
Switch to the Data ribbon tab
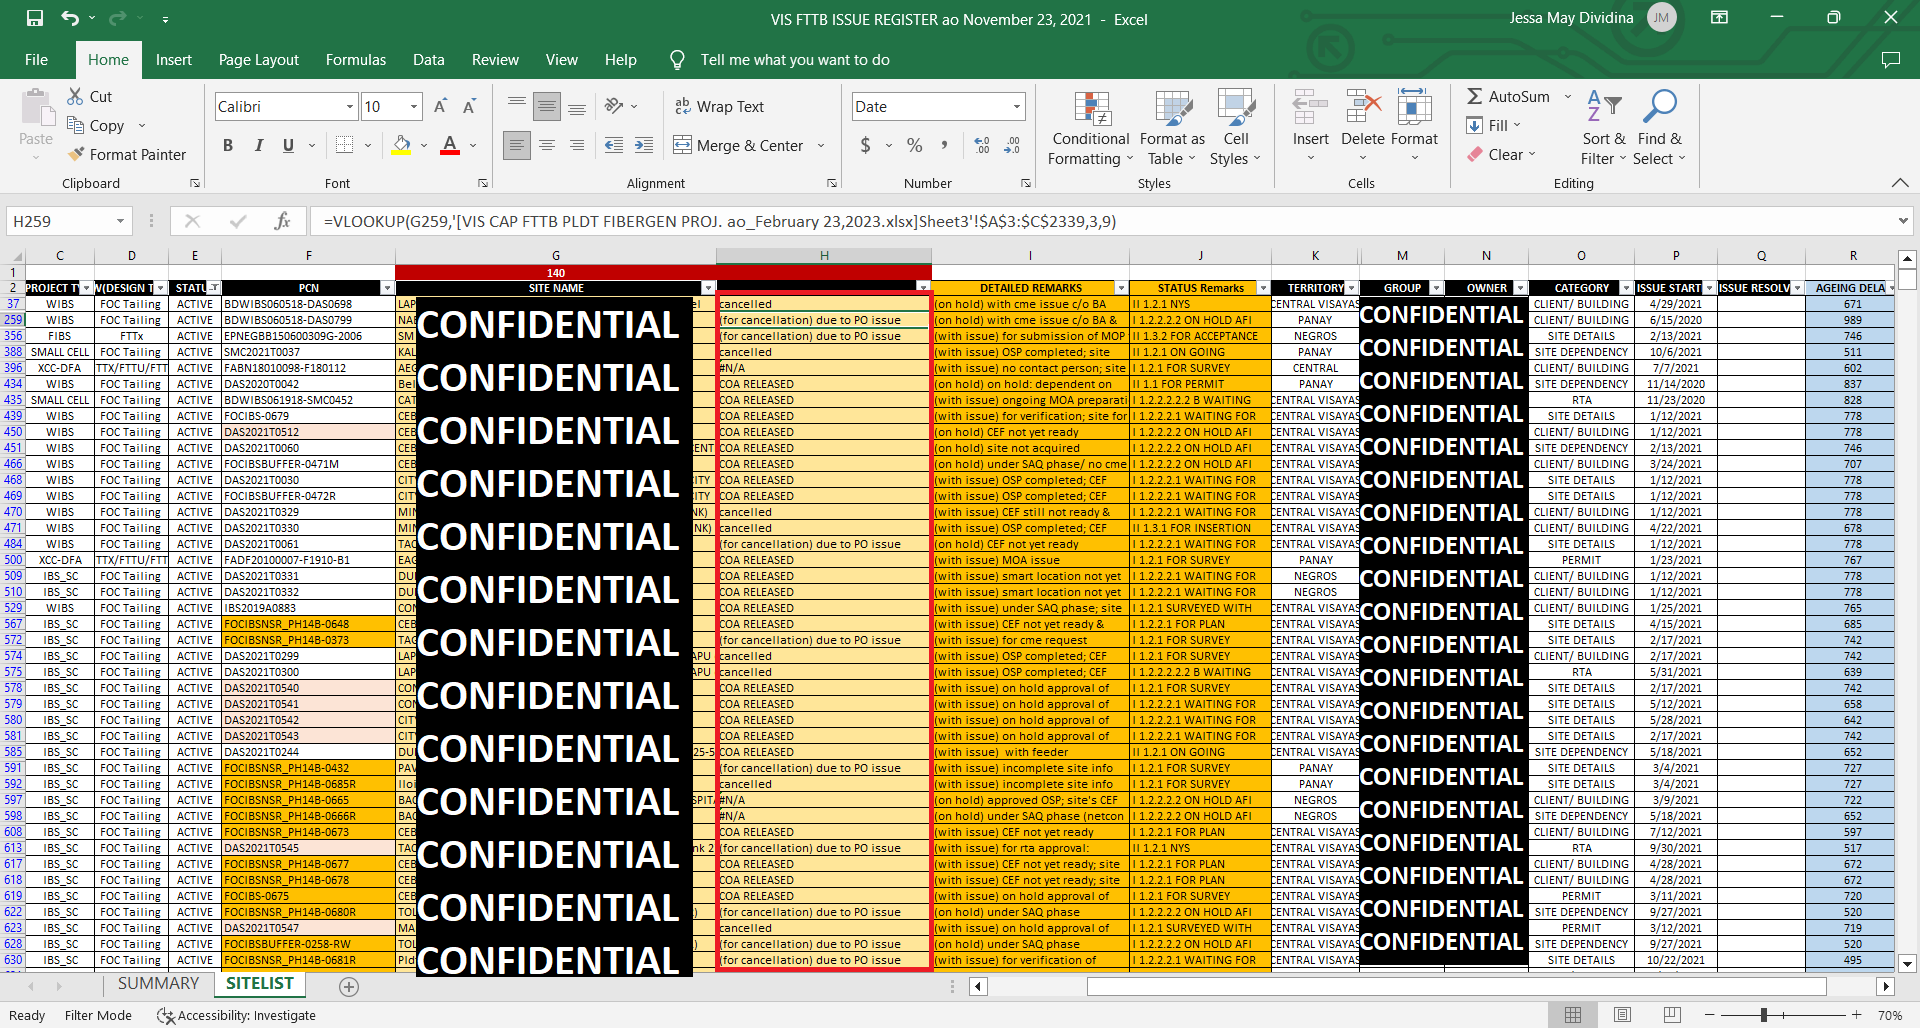tap(428, 60)
